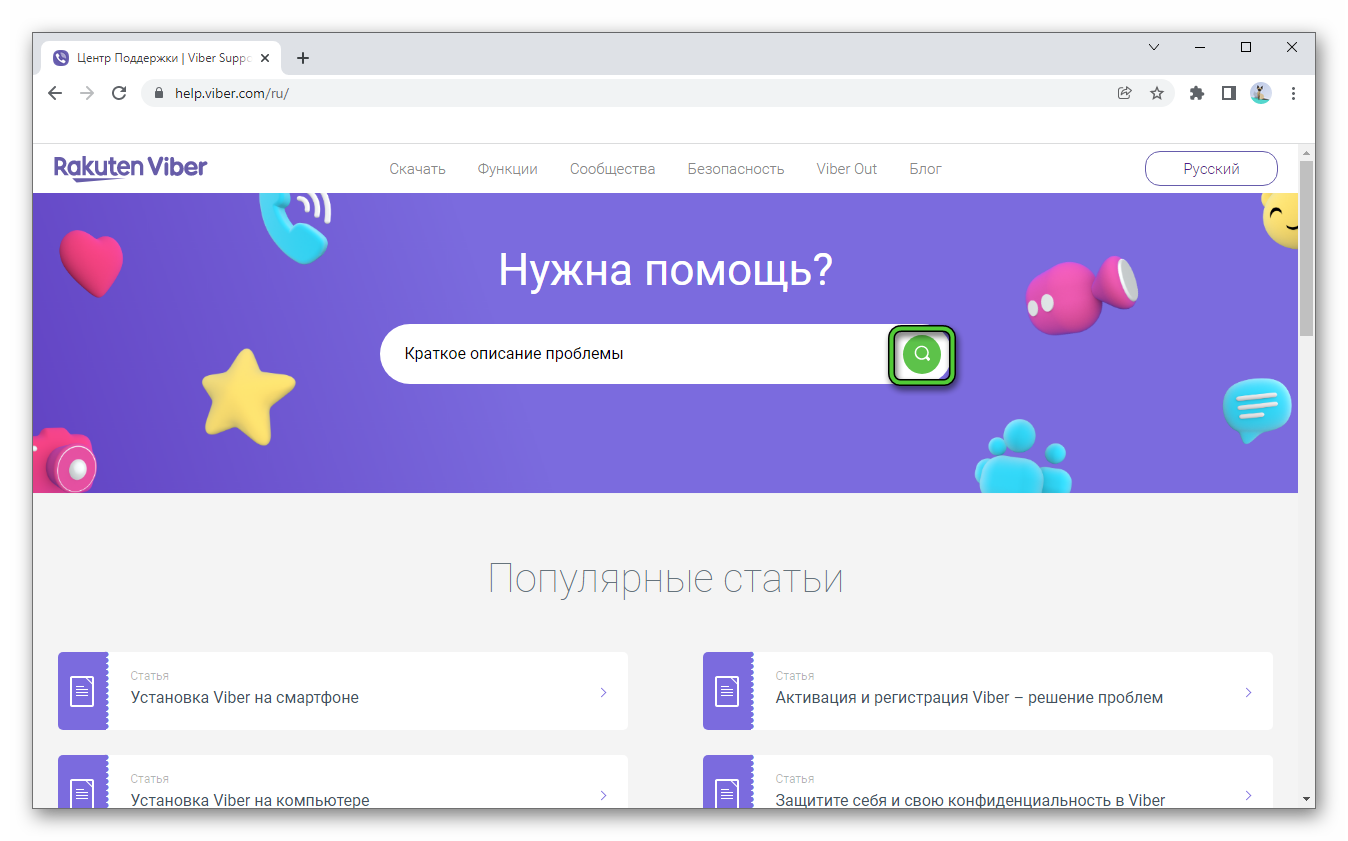This screenshot has height=841, width=1348.
Task: Toggle the browser side panel icon
Action: pos(1229,93)
